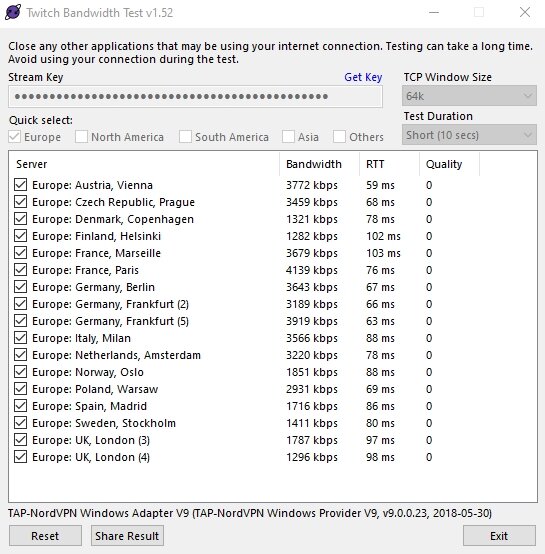Sort by the RTT column header
The image size is (545, 554).
click(390, 164)
